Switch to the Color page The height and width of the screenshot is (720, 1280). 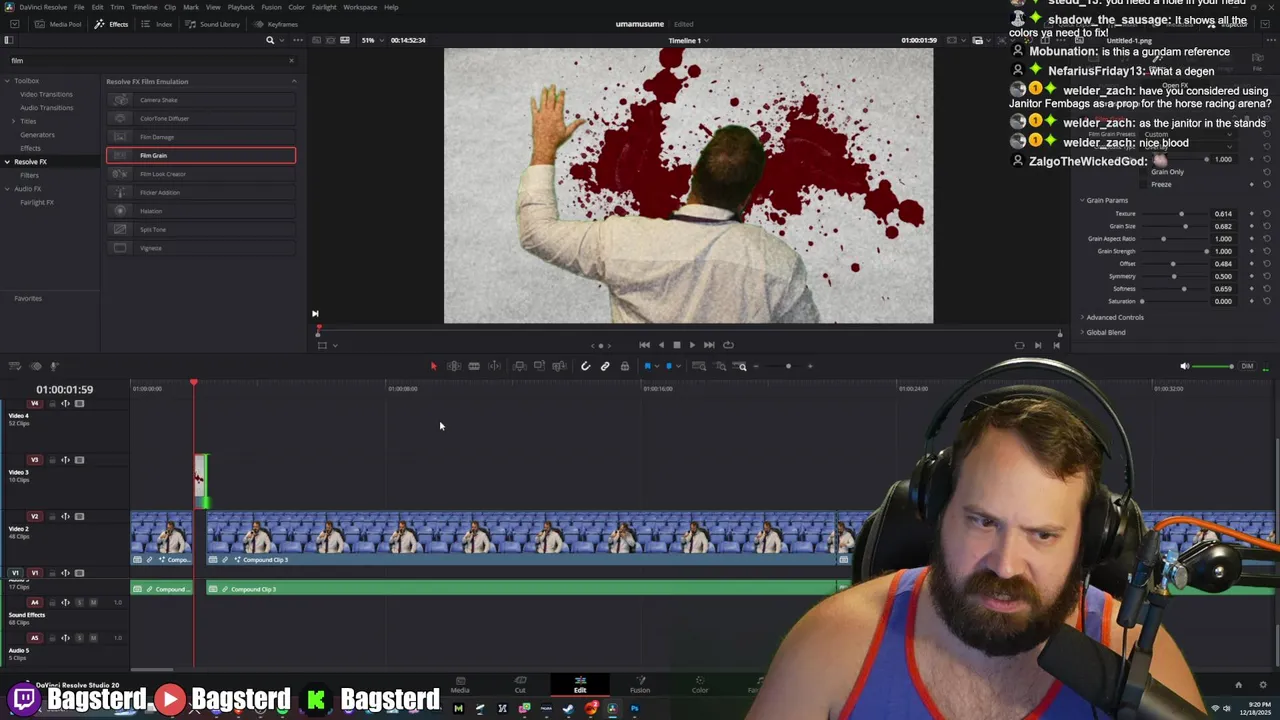(700, 685)
